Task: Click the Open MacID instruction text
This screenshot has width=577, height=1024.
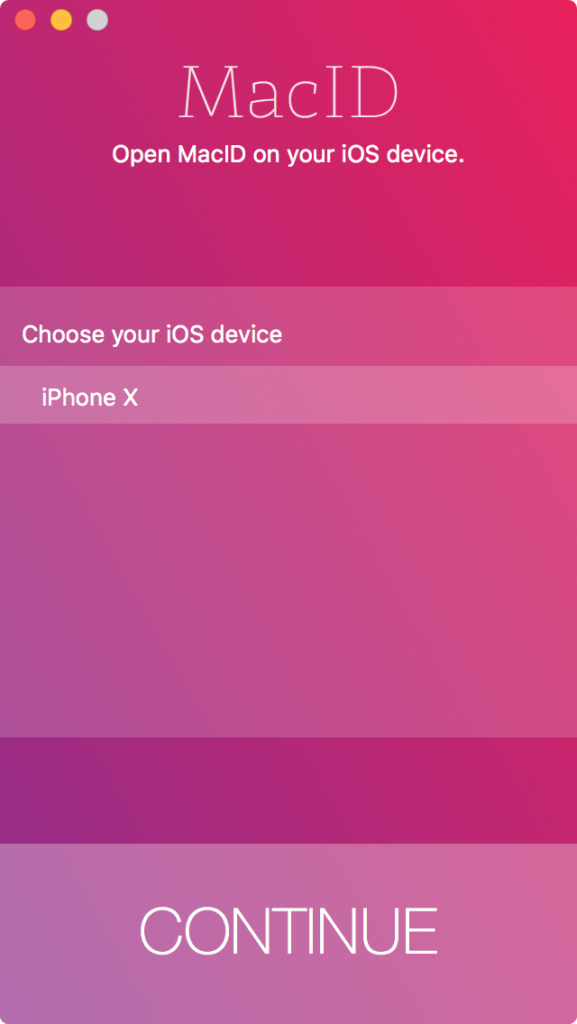Action: [288, 155]
